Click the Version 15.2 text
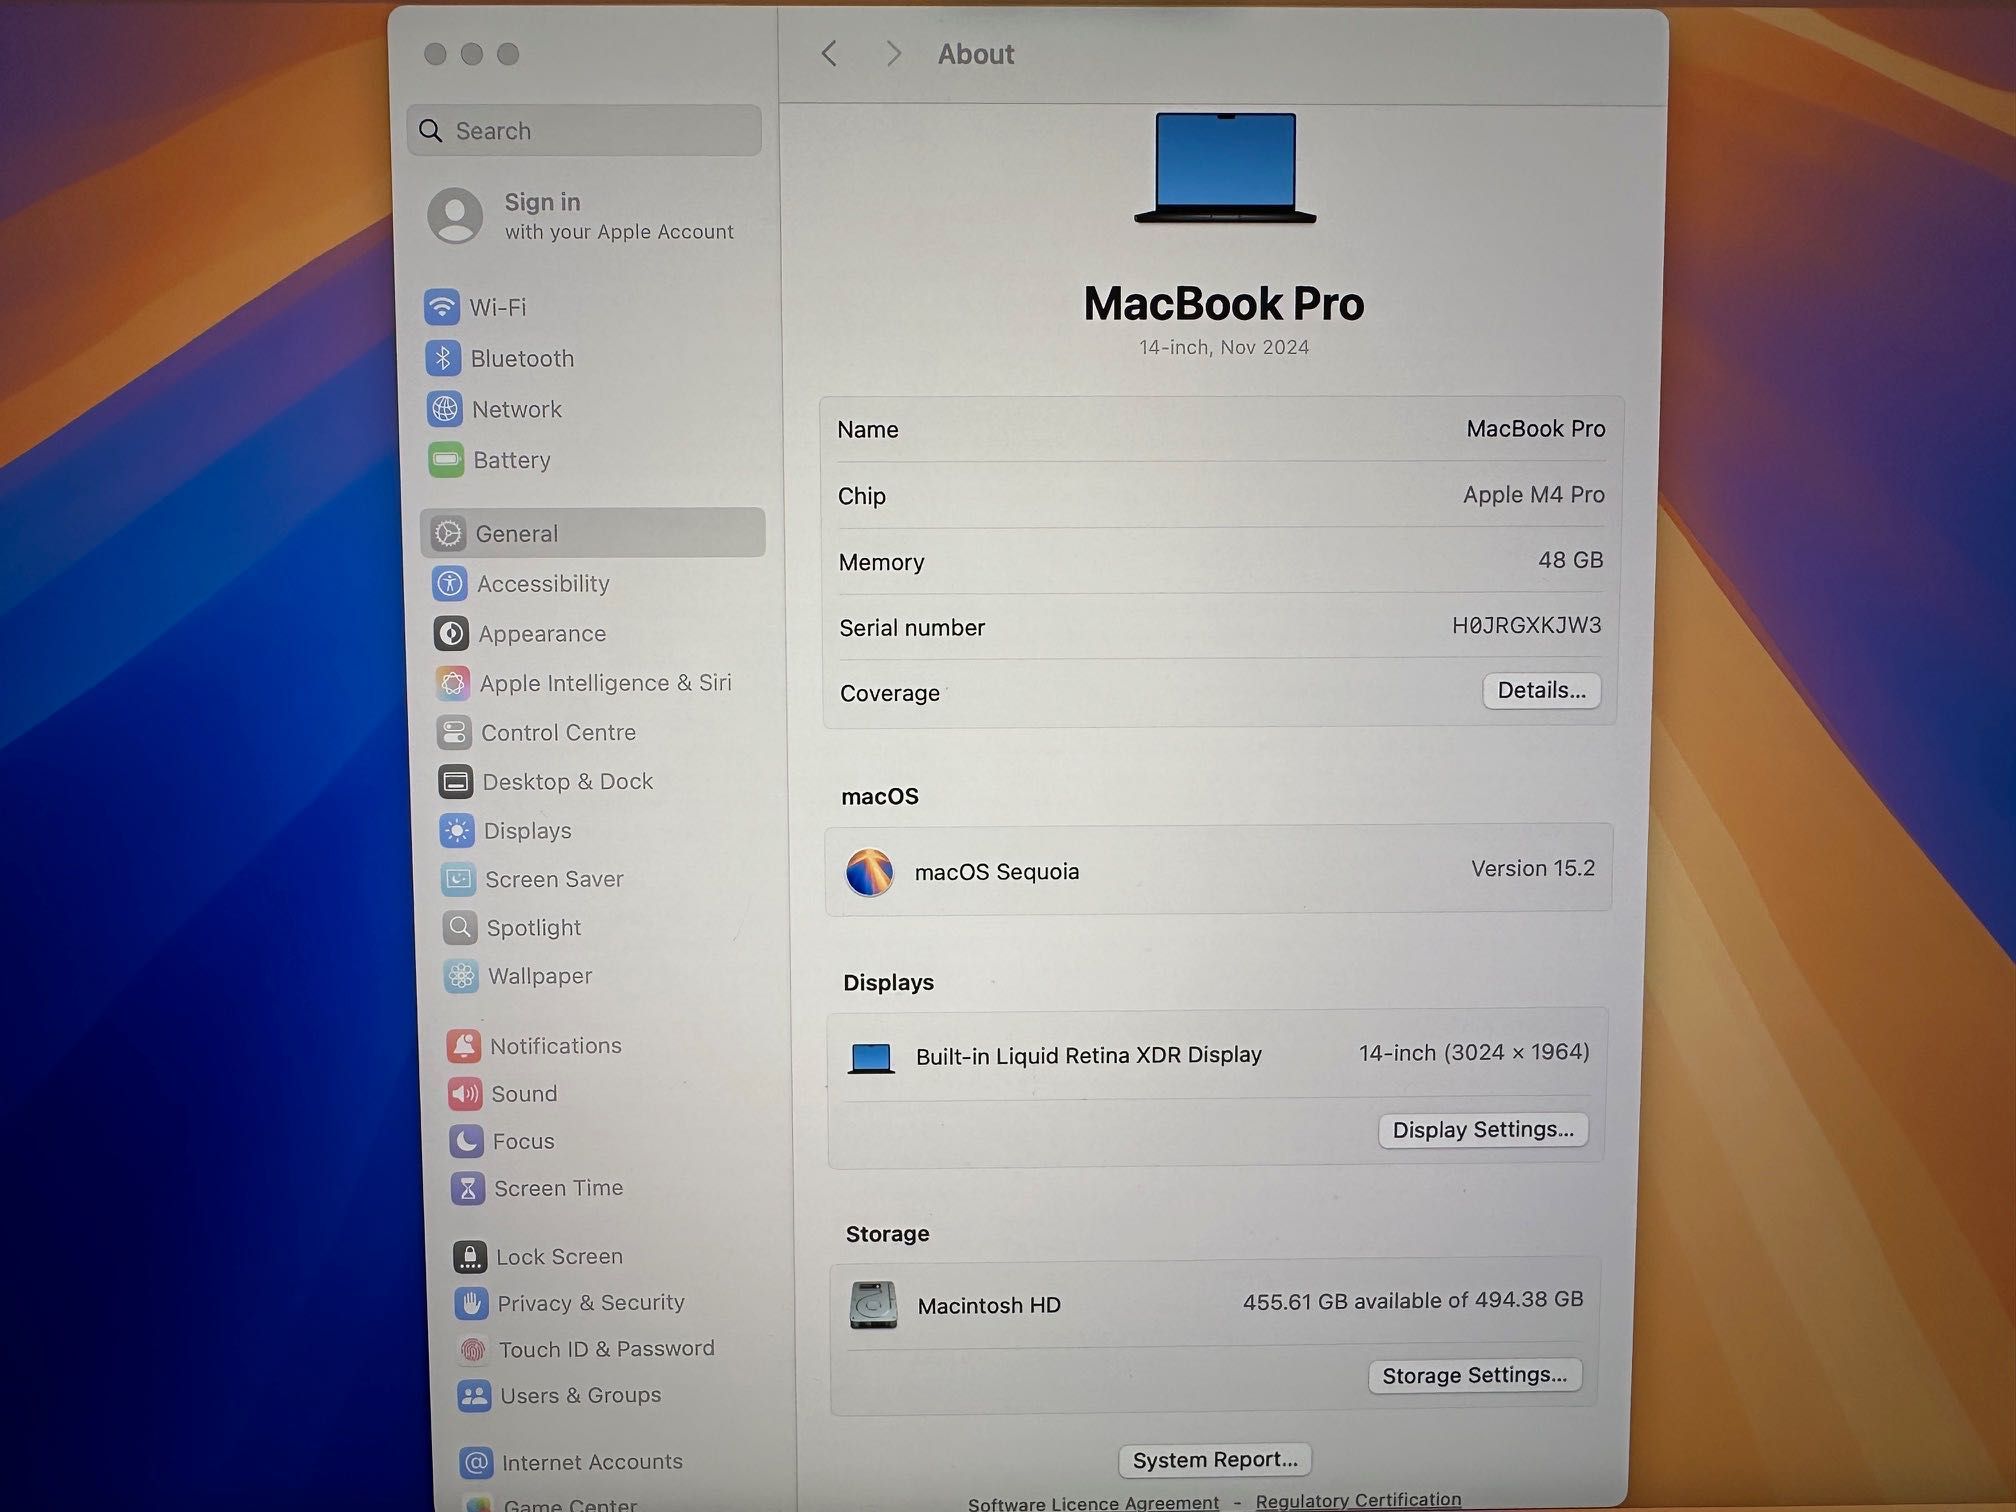2016x1512 pixels. coord(1532,868)
